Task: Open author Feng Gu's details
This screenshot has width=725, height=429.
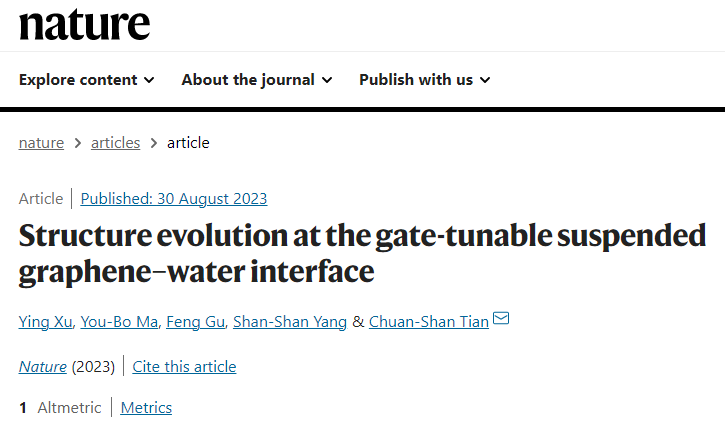Action: click(196, 322)
